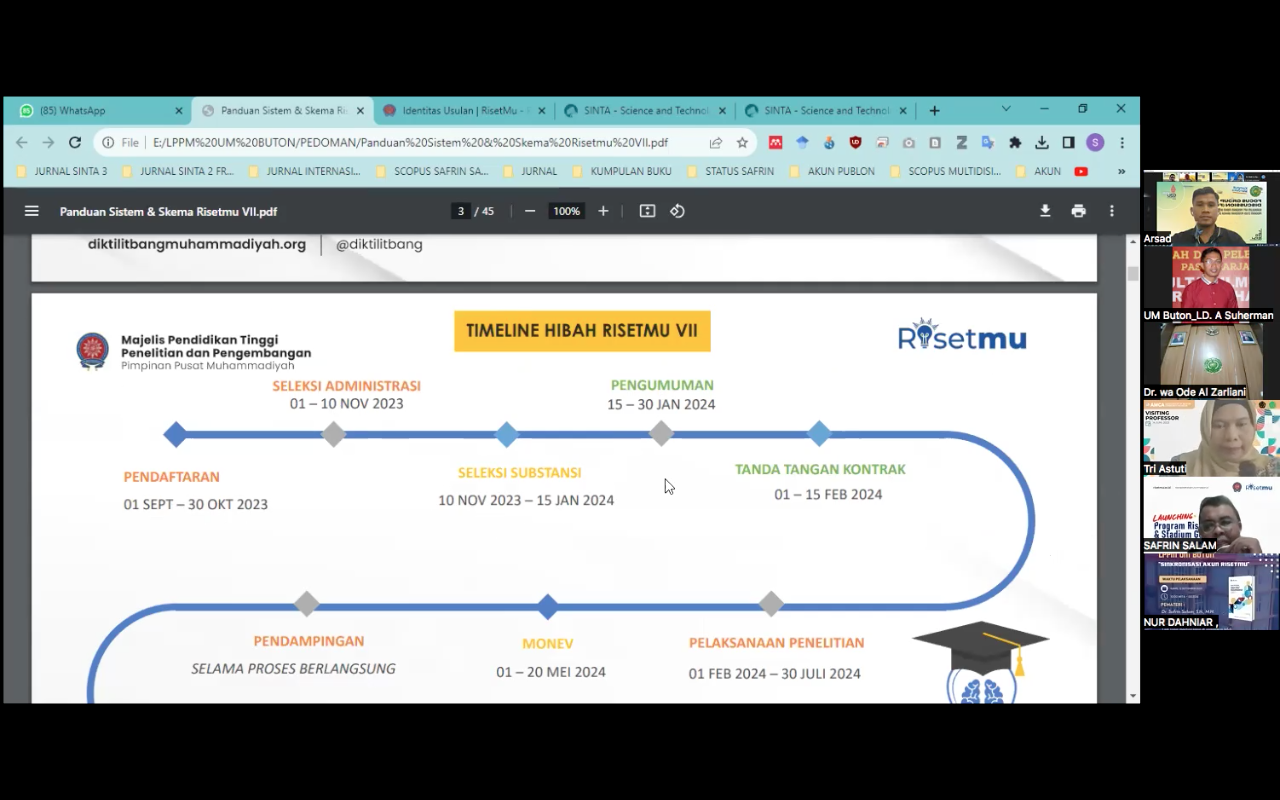Open the Mendeley extension icon
This screenshot has width=1280, height=800.
[775, 143]
